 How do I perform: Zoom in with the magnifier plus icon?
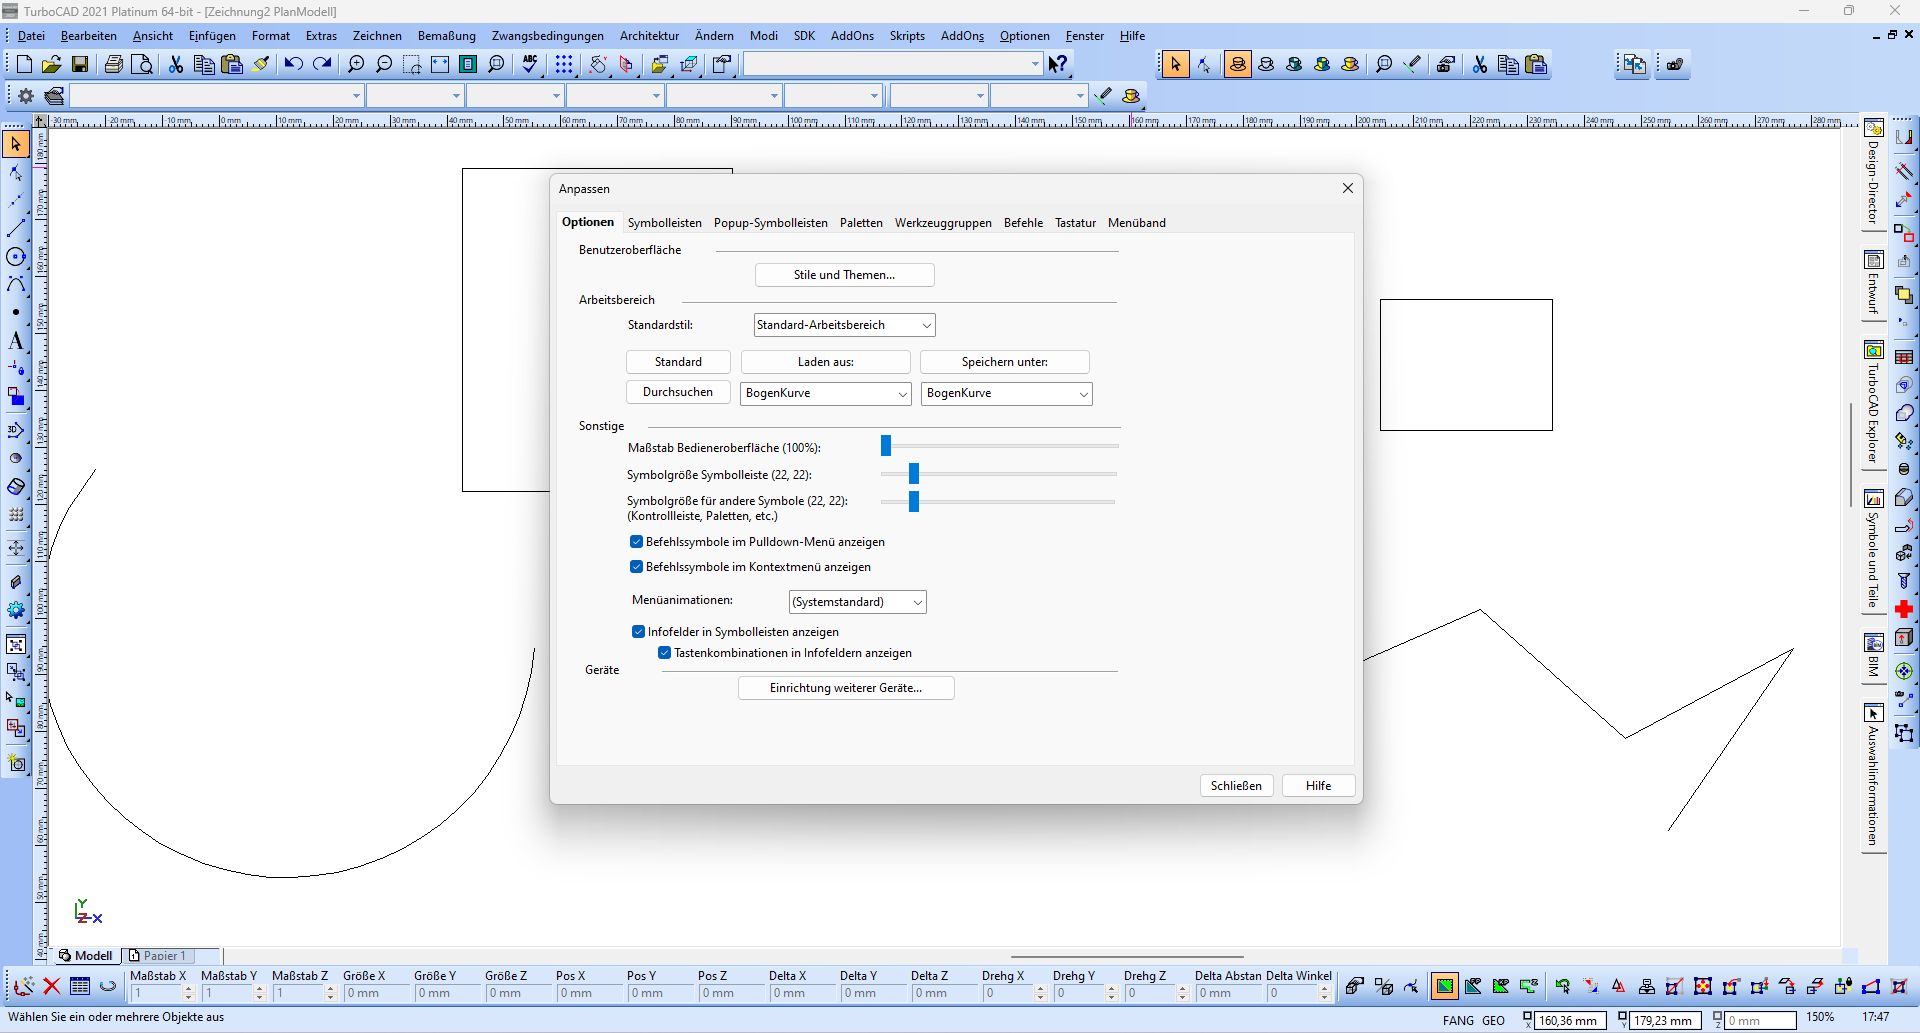(x=356, y=65)
